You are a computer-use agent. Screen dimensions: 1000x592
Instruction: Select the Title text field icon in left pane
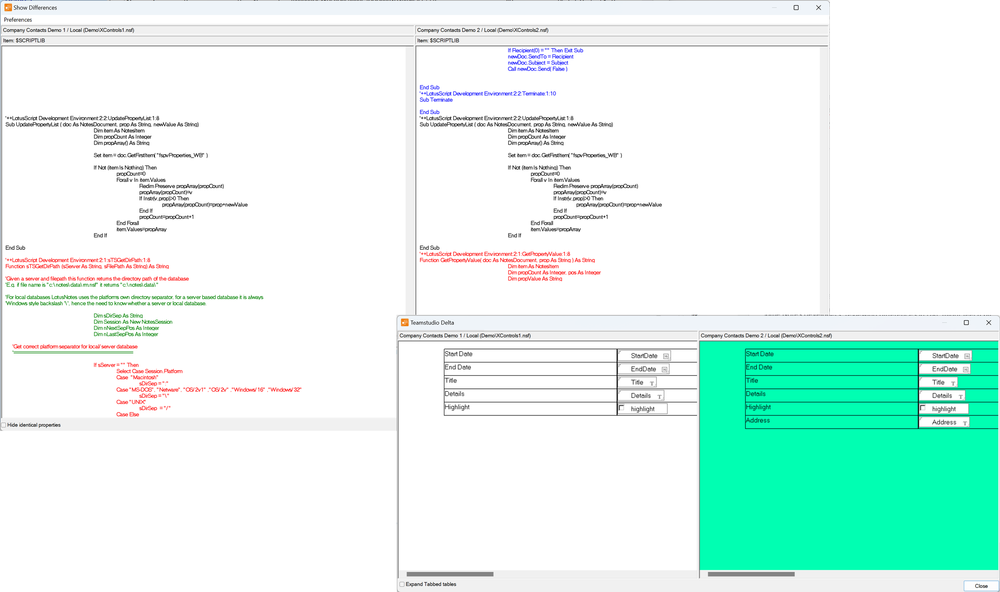click(650, 383)
